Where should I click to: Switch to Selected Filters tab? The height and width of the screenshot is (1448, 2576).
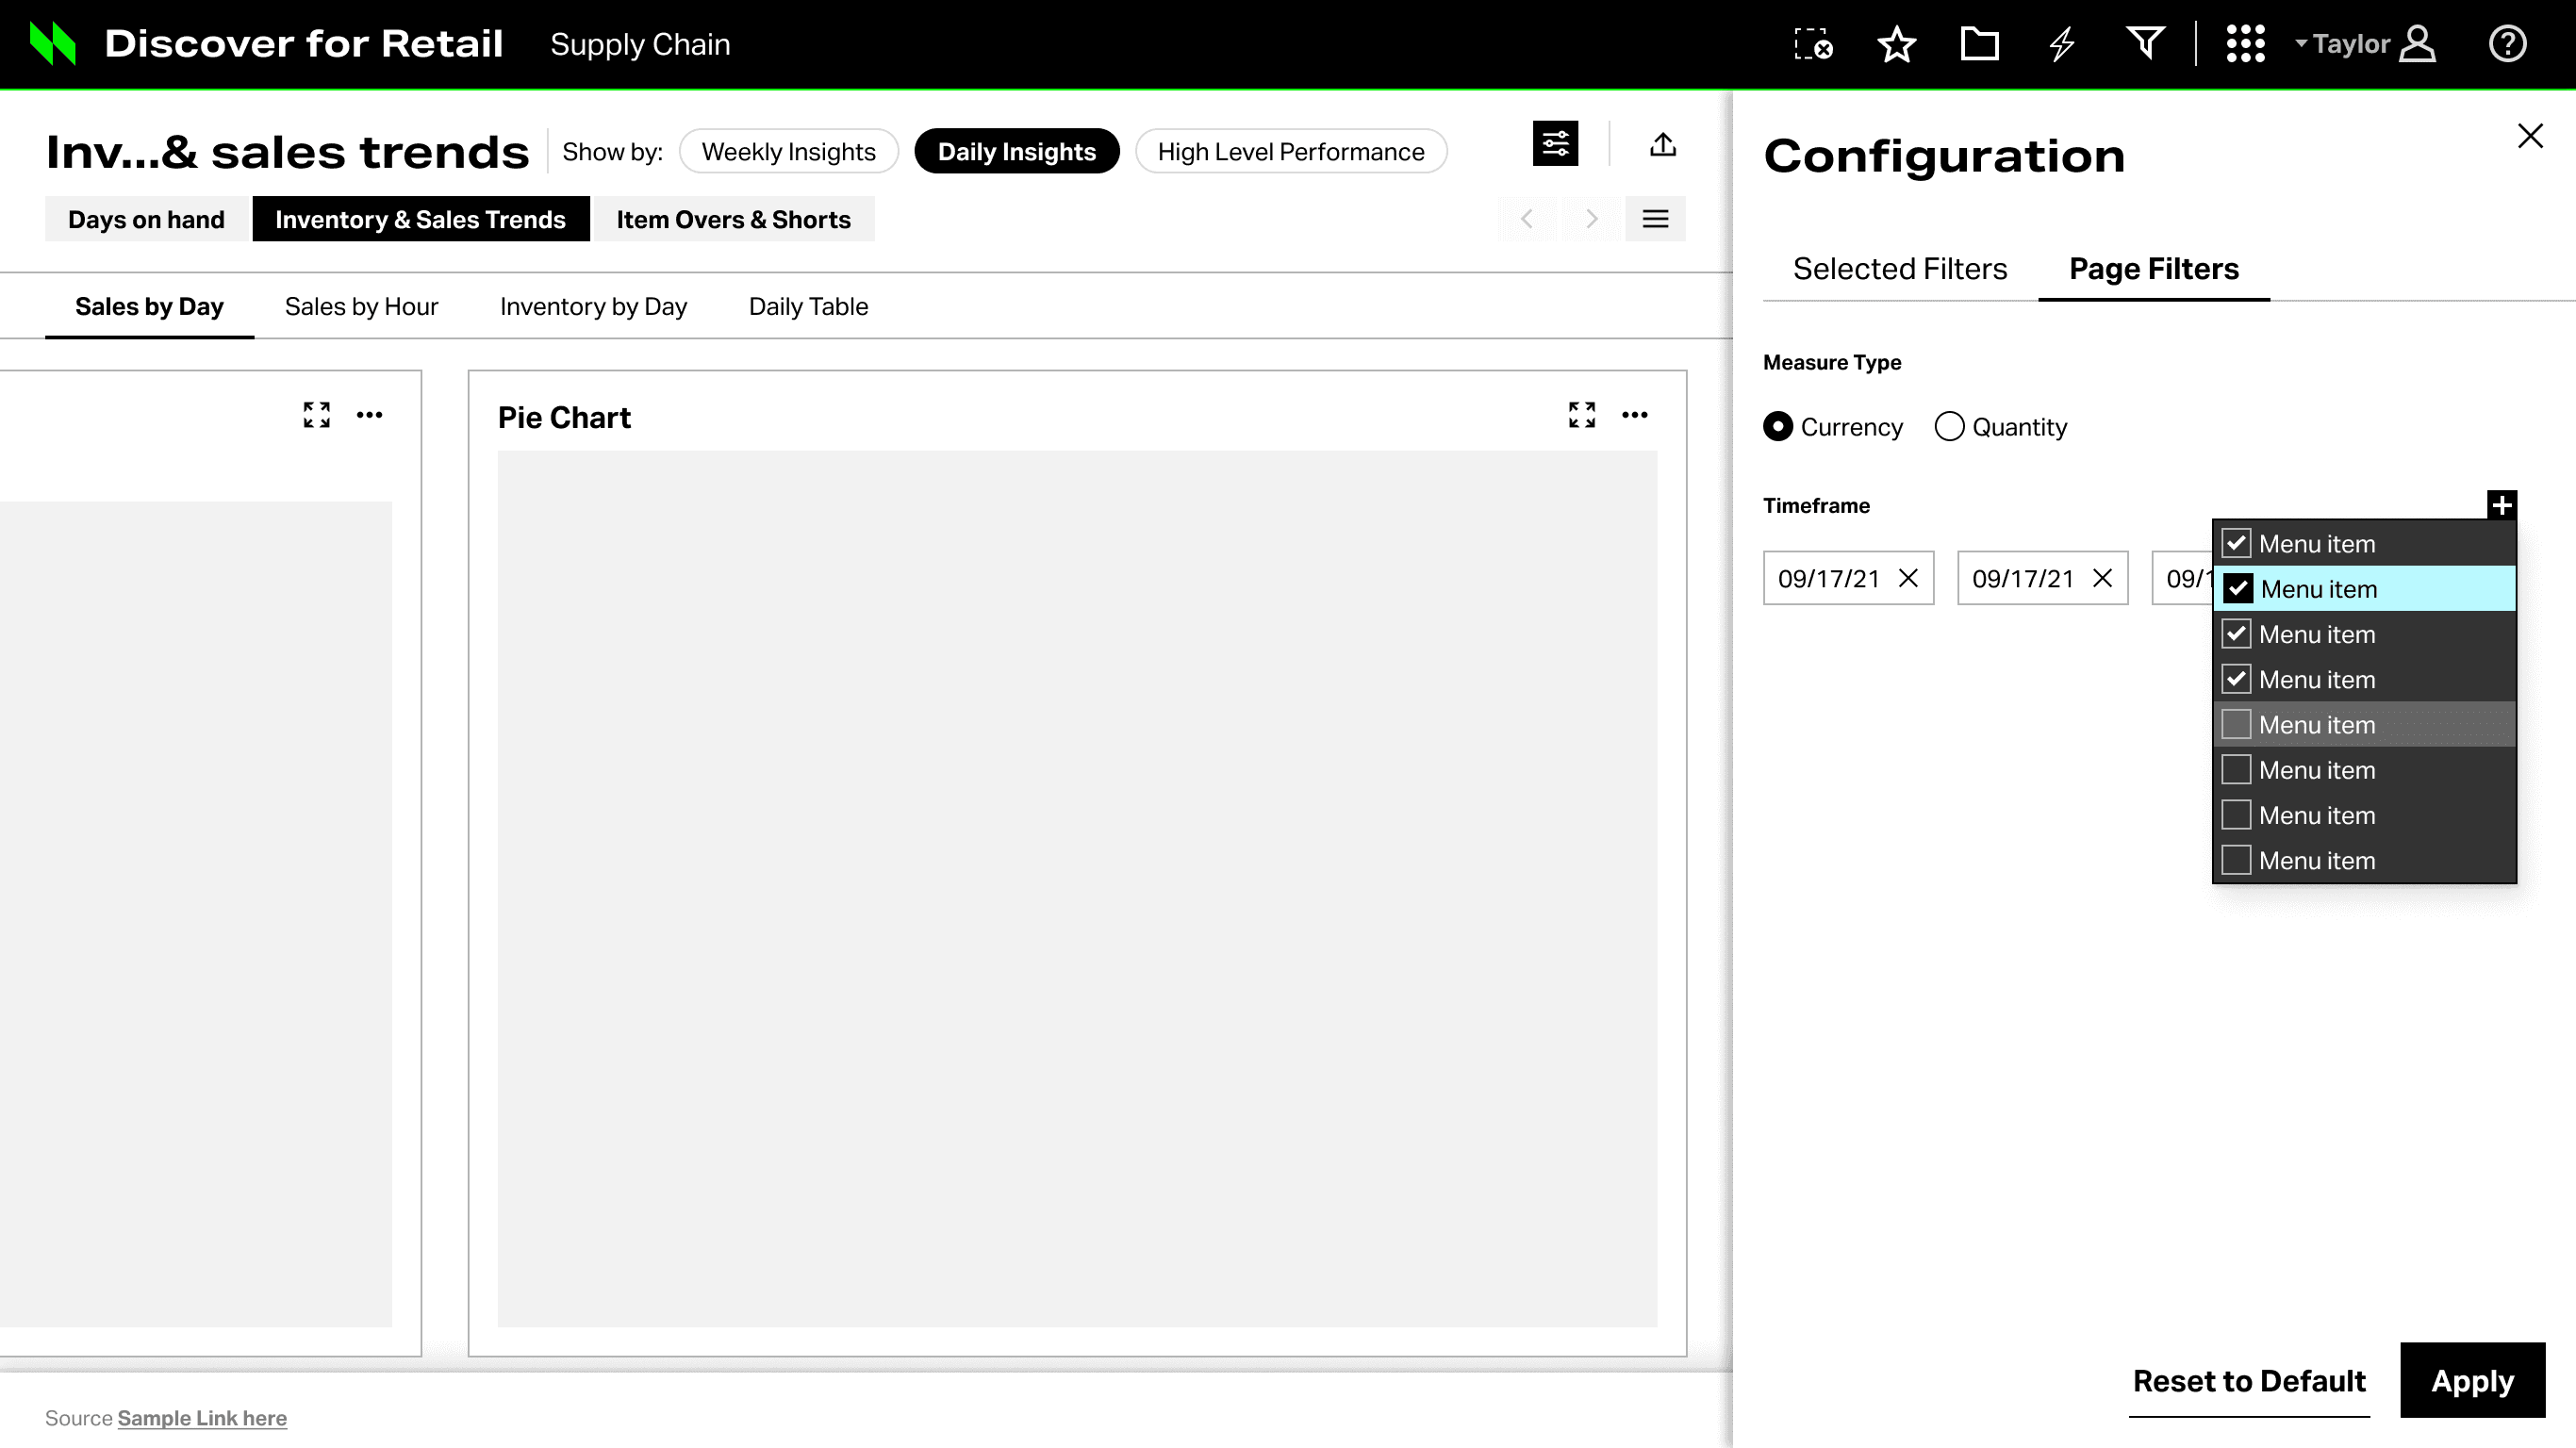tap(1900, 269)
